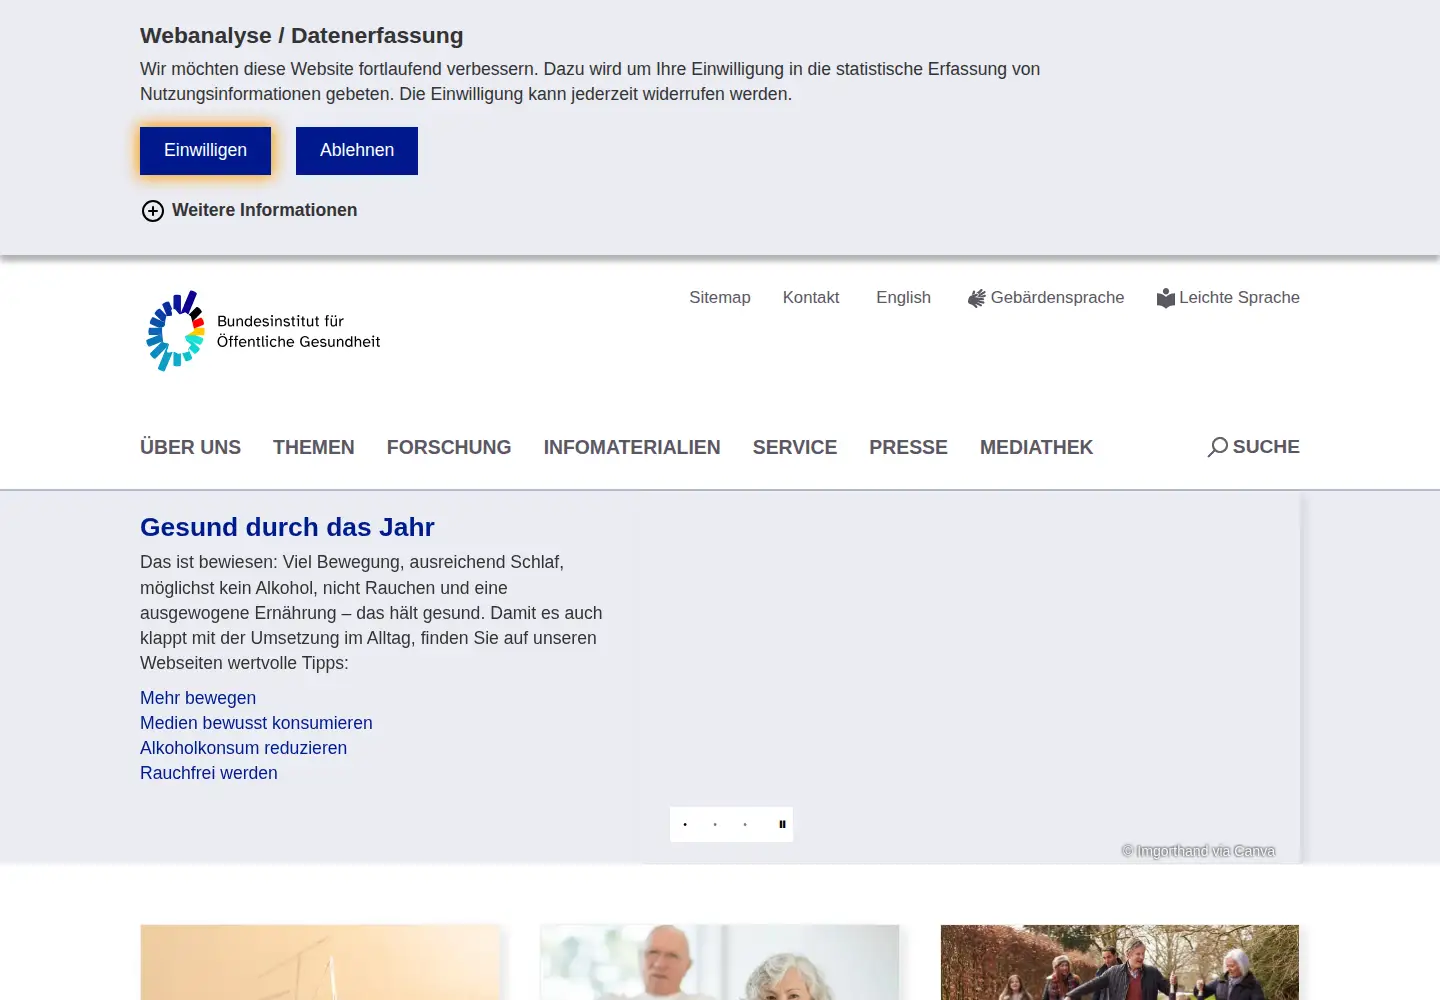Open the teaser card showing a walking family

point(1120,962)
